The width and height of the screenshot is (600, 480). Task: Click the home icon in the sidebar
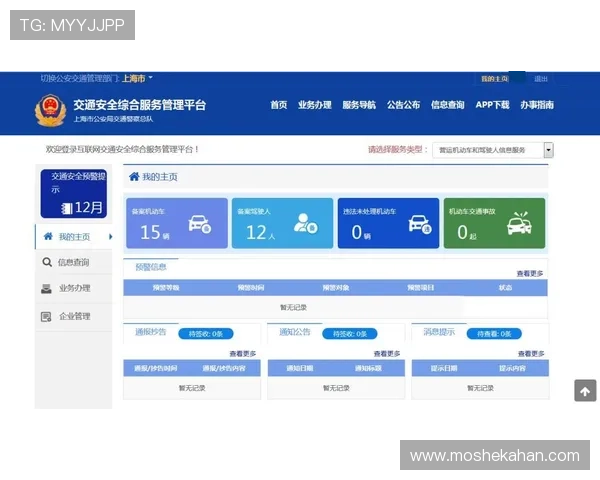click(48, 236)
